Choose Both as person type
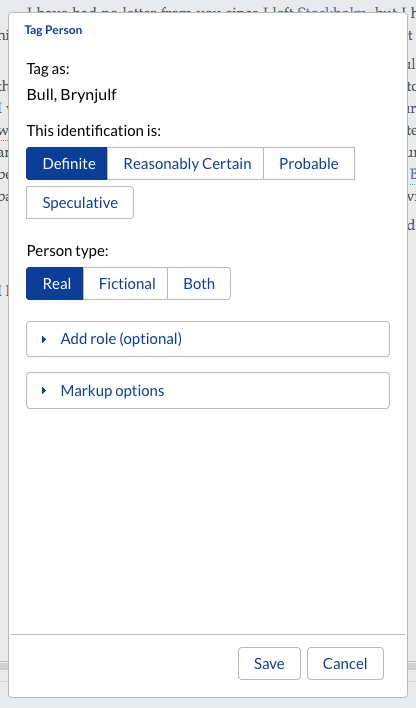This screenshot has height=708, width=416. pos(199,284)
